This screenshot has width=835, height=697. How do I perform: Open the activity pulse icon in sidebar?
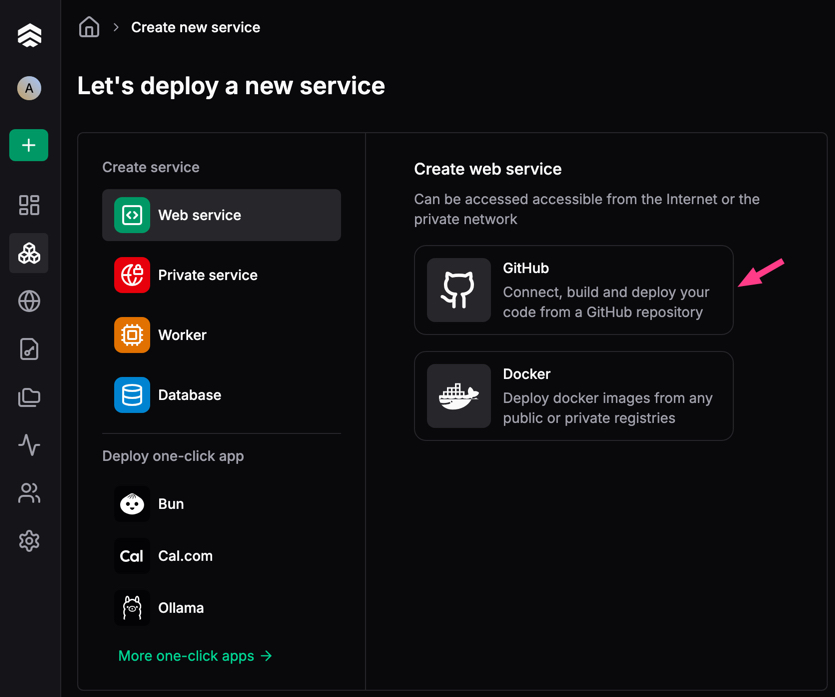29,445
